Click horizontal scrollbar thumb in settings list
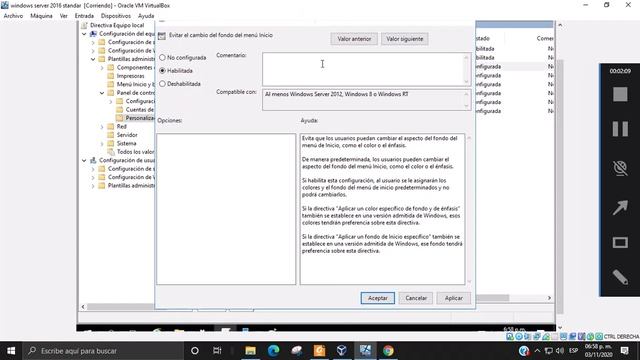 pyautogui.click(x=492, y=298)
